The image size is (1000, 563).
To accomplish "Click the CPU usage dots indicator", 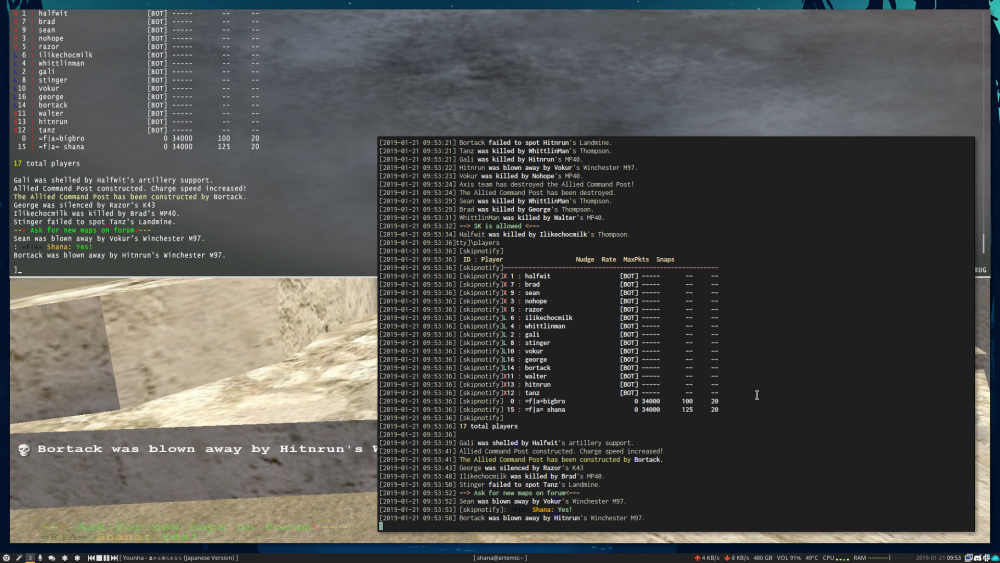I will (x=842, y=559).
